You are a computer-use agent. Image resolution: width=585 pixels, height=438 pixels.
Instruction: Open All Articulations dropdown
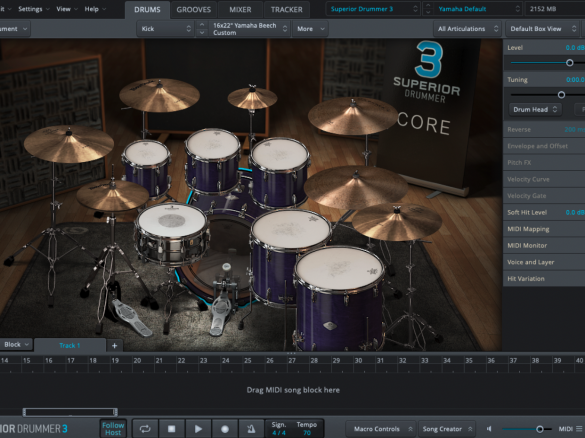click(x=468, y=29)
